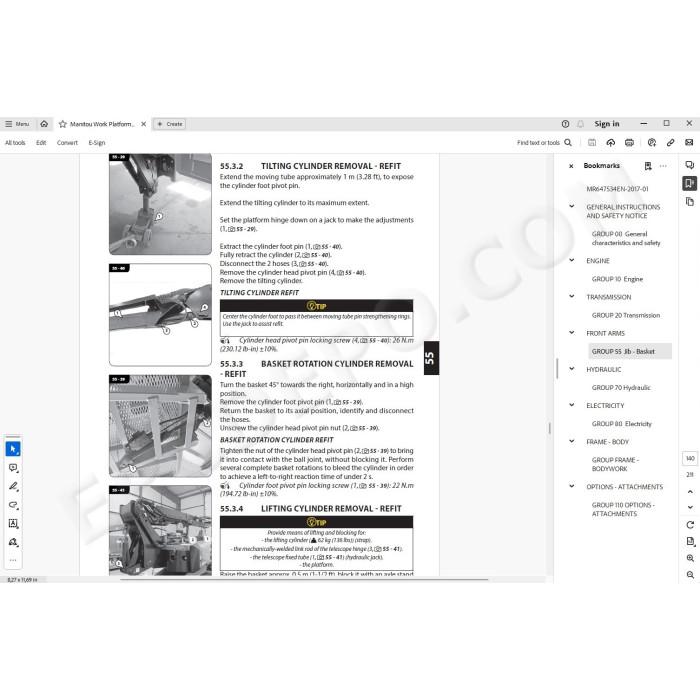The image size is (700, 700).
Task: Select GROUP 80 Electricity bookmark
Action: 621,424
